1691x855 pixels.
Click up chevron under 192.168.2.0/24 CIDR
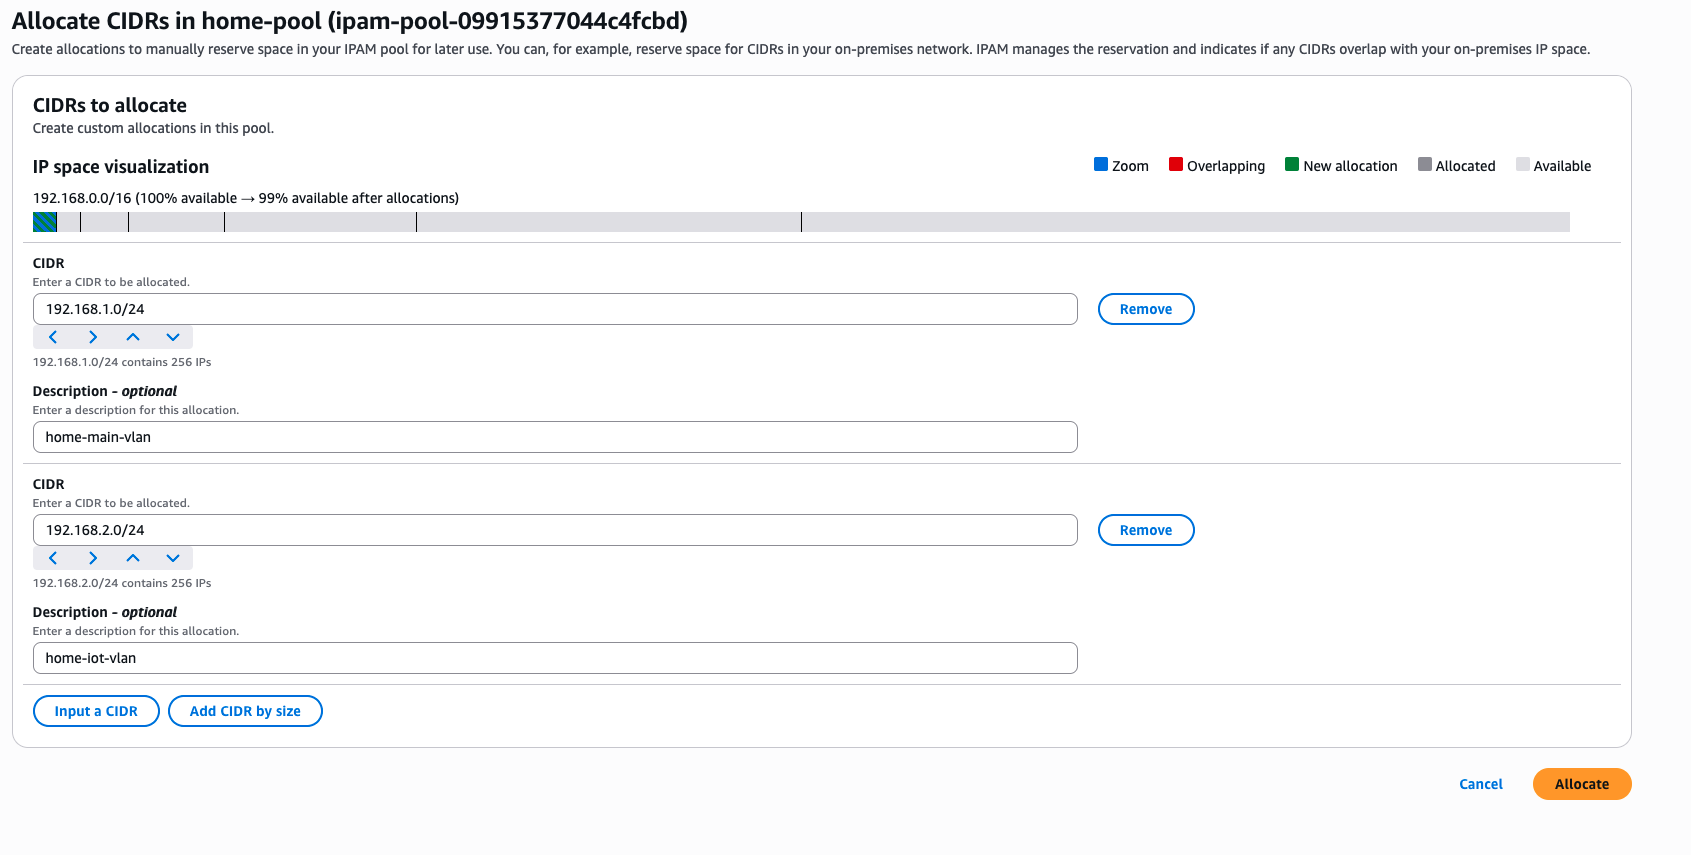click(133, 558)
